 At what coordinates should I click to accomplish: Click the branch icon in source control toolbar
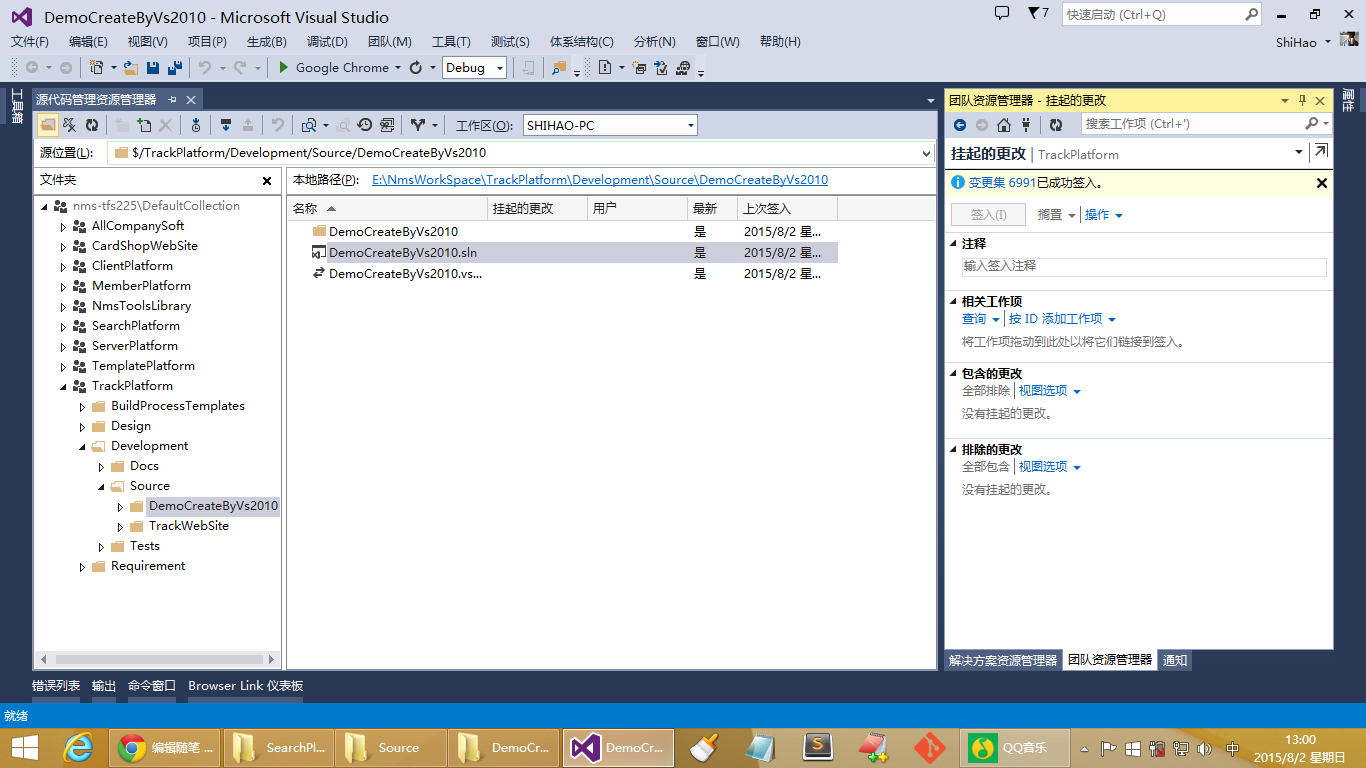coord(418,125)
